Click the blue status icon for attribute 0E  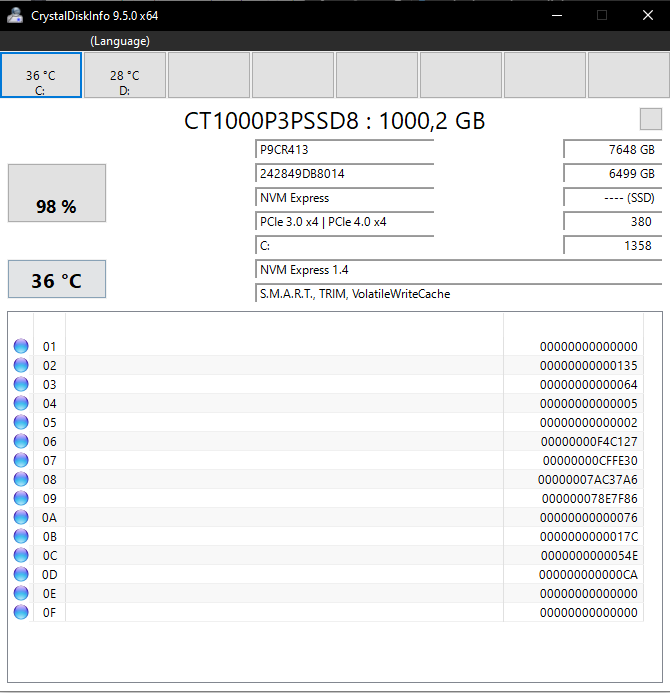click(21, 593)
